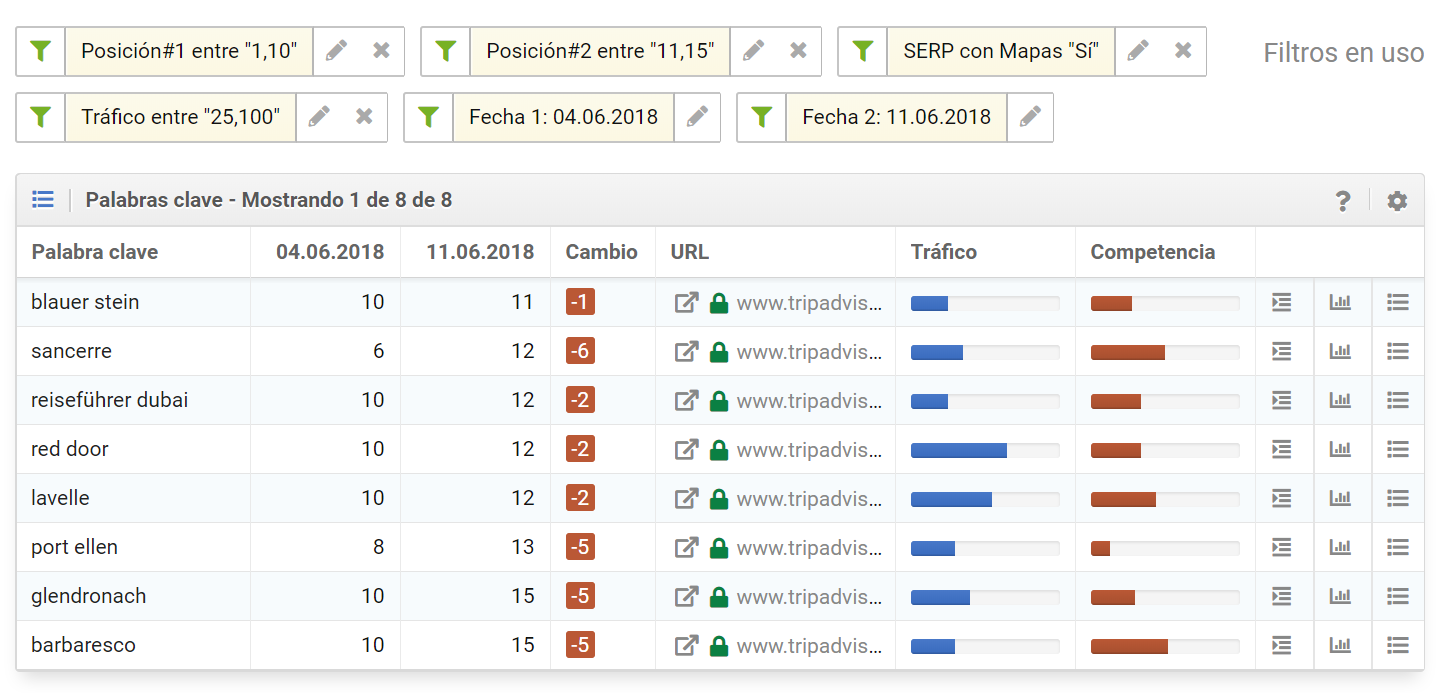Click the green lock icon for reiseführer dubai

(x=718, y=401)
